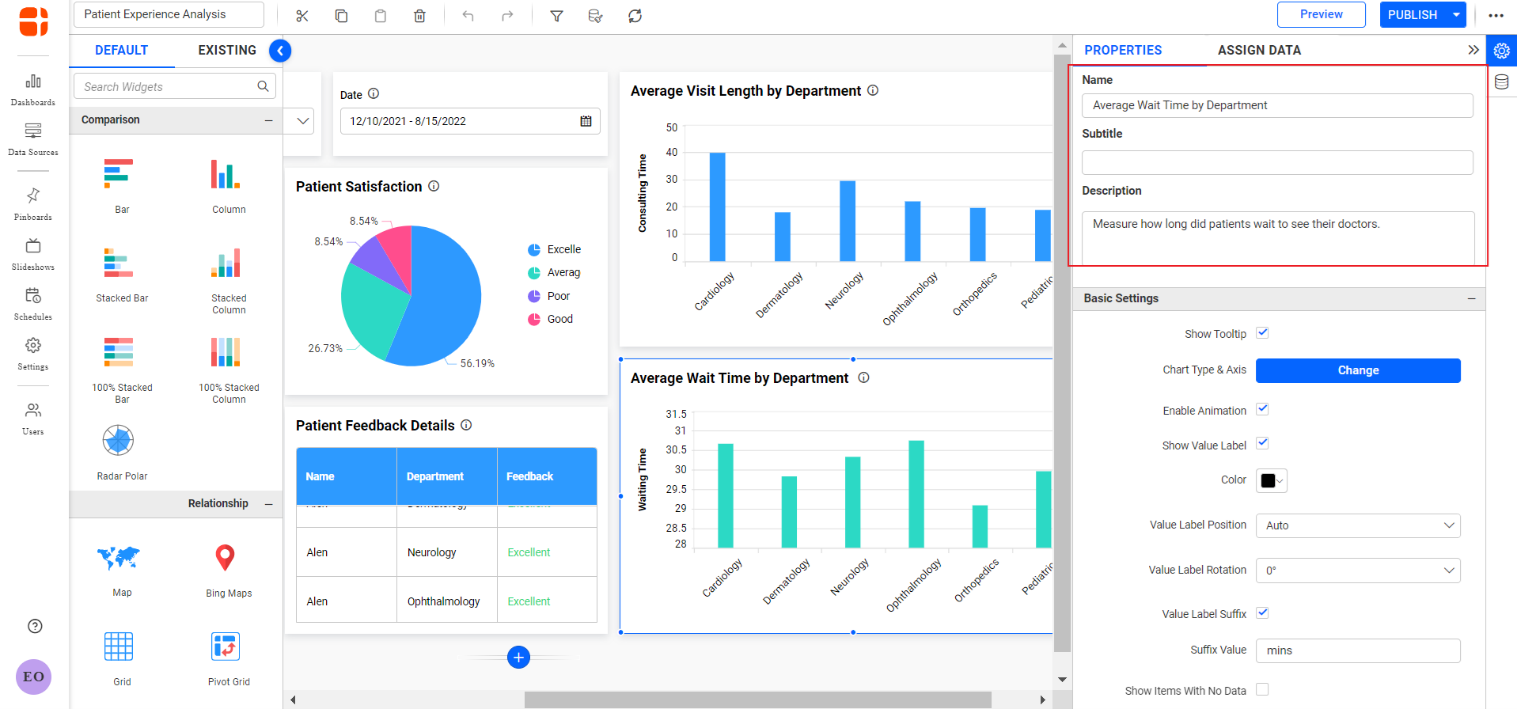Disable the Show Tooltip checkbox
The height and width of the screenshot is (709, 1517).
(1262, 333)
